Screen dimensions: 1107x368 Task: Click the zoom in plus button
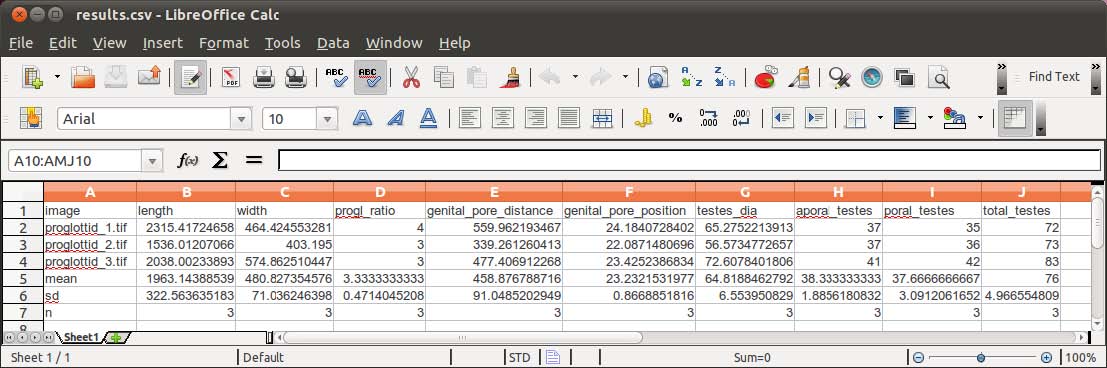(1046, 357)
